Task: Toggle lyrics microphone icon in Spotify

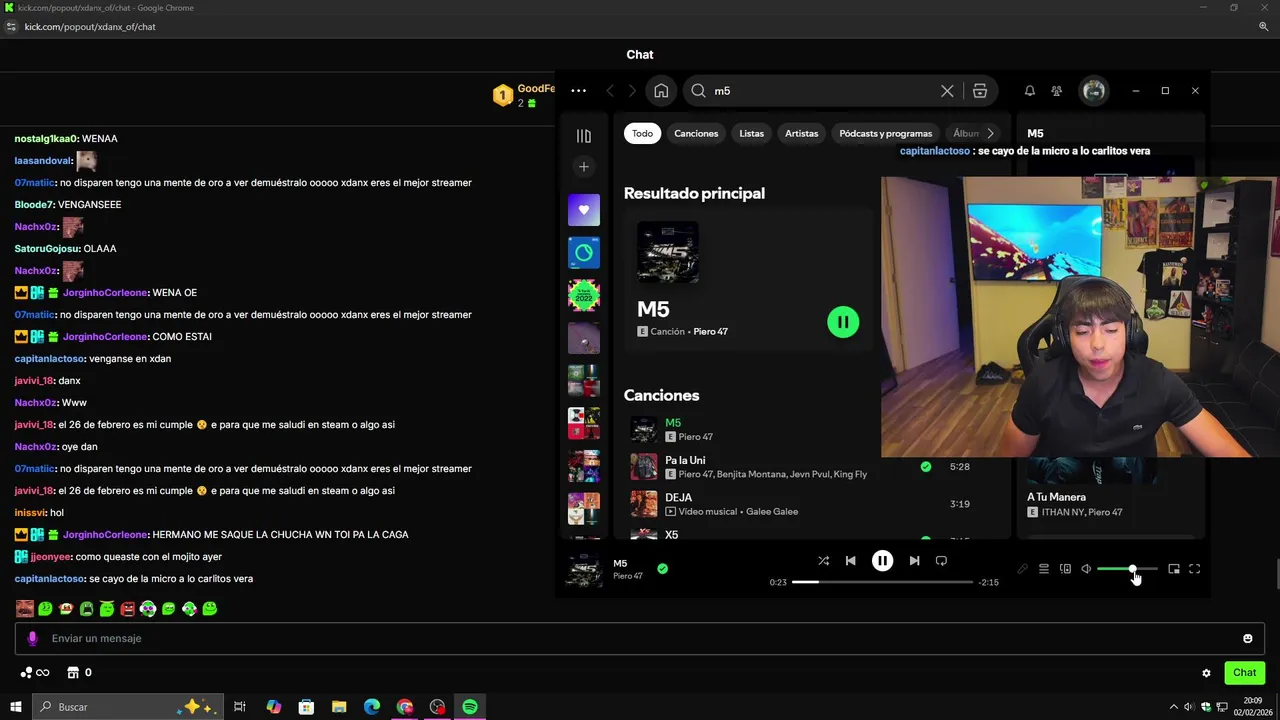Action: tap(1022, 569)
